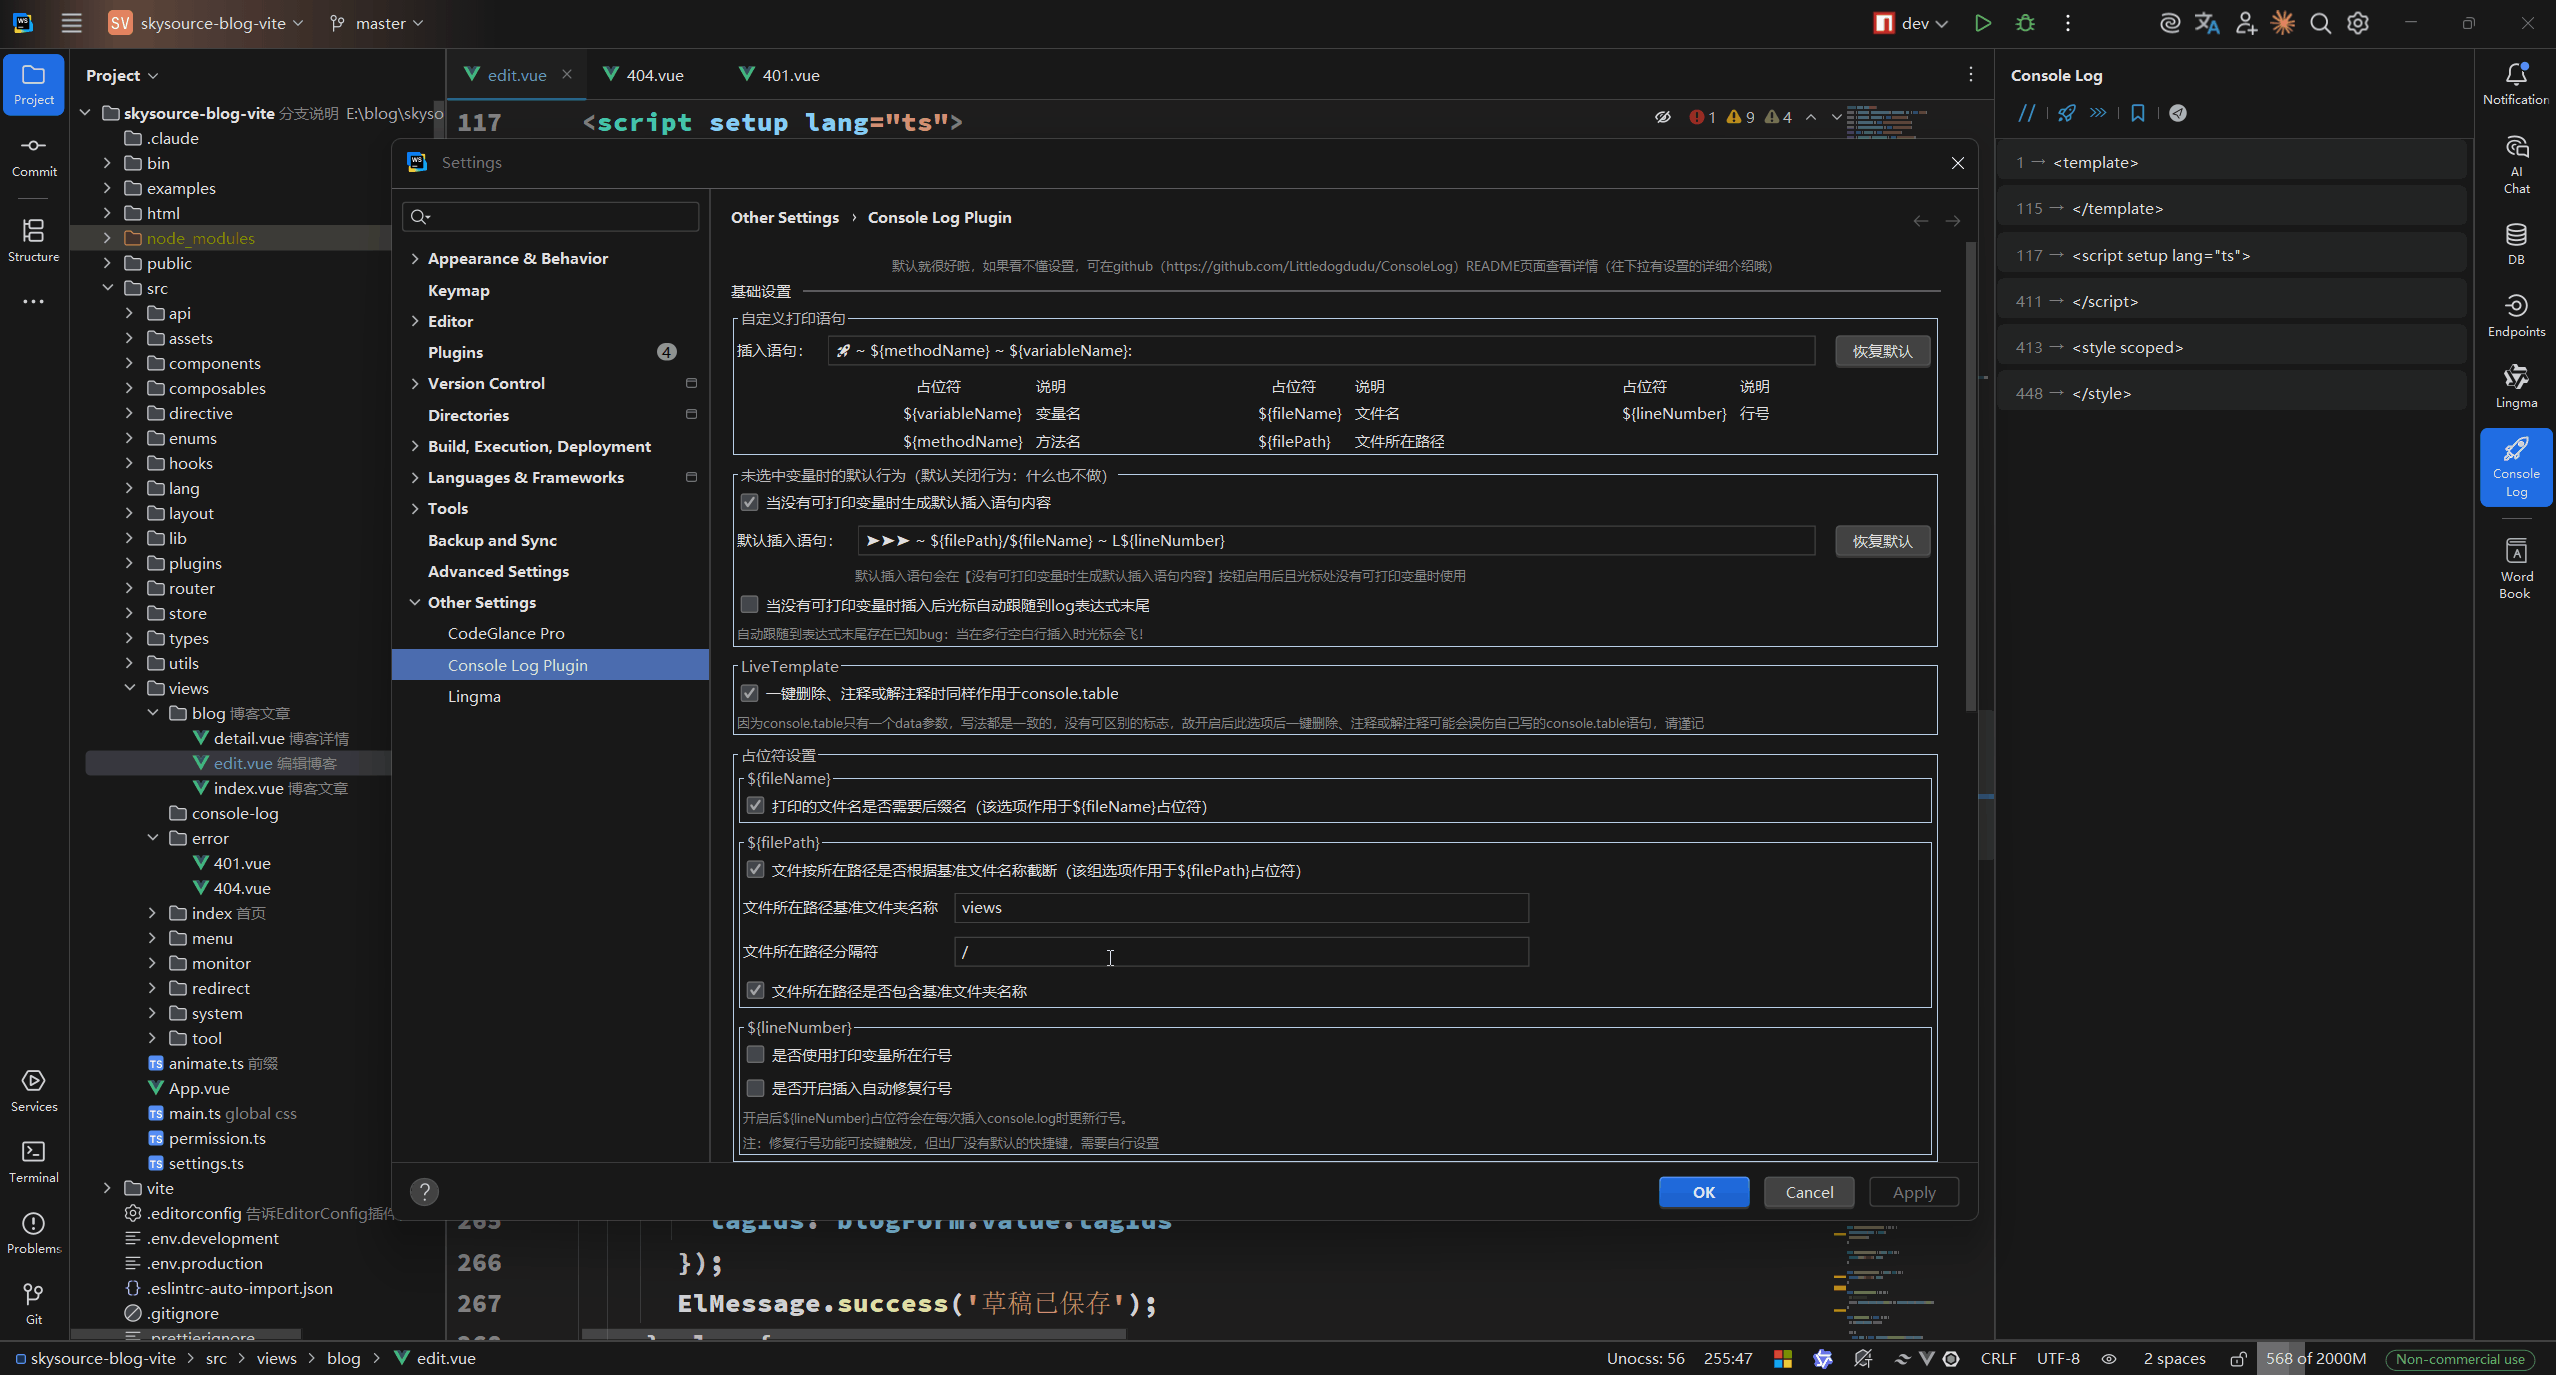
Task: Click the memory usage indicator 568 of 2000M
Action: 2316,1358
